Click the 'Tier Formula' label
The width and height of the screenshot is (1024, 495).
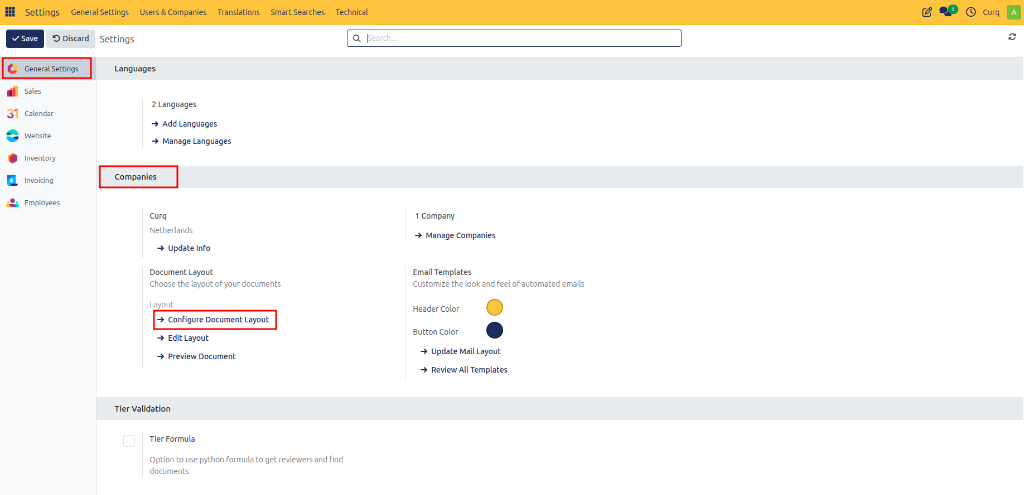tap(172, 439)
